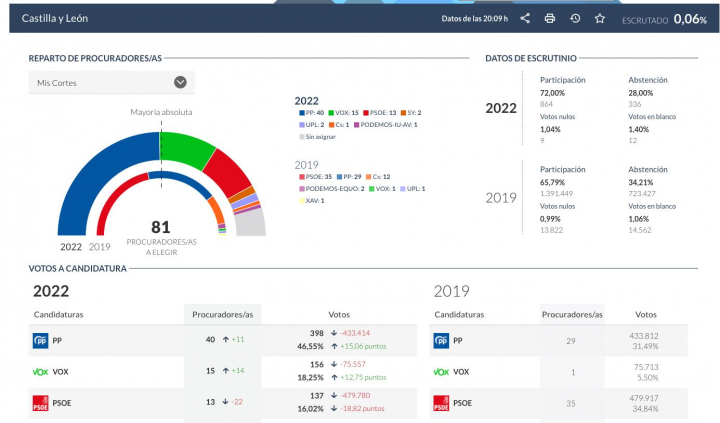The height and width of the screenshot is (423, 720).
Task: Click the VOX logo in 2022 table
Action: point(41,371)
